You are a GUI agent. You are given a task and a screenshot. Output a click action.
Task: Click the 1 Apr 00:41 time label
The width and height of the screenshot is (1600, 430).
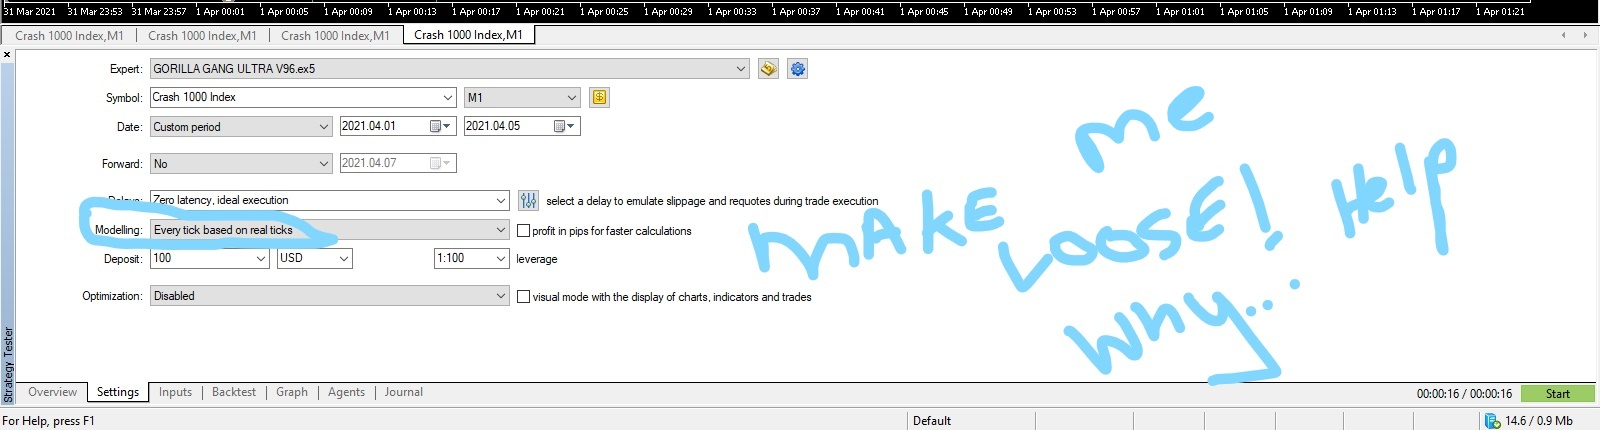tap(860, 11)
